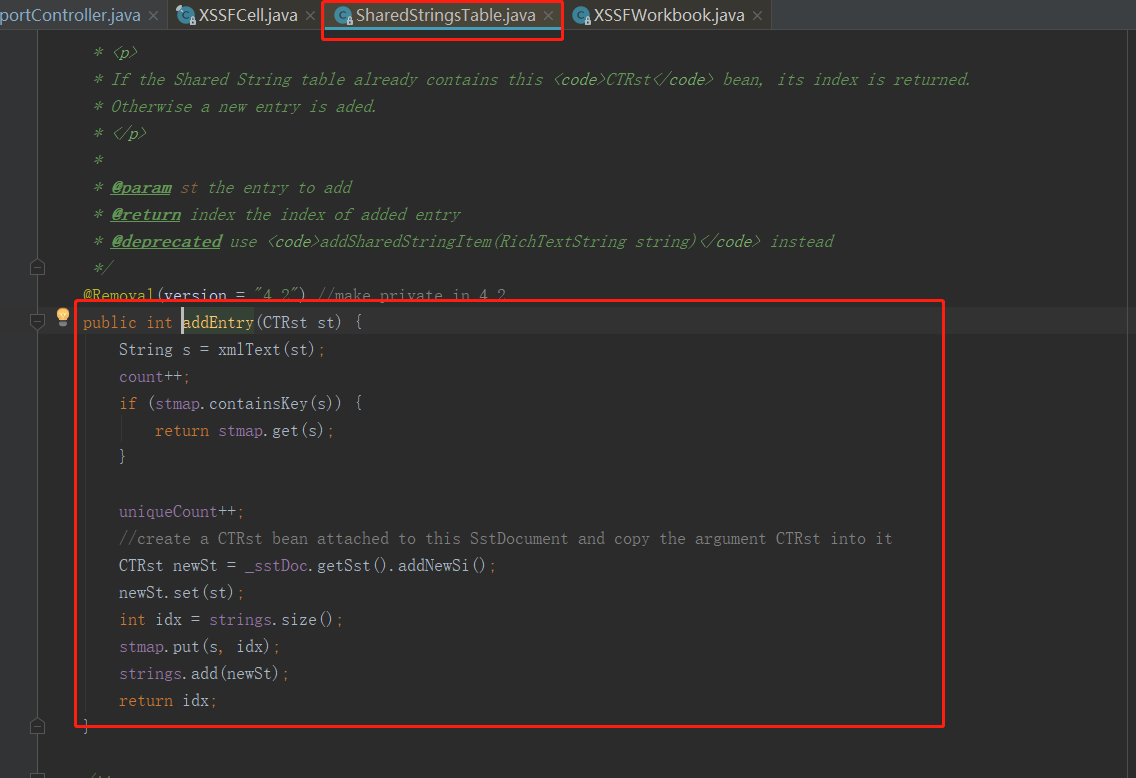Click the @param Javadoc tag

[x=141, y=188]
